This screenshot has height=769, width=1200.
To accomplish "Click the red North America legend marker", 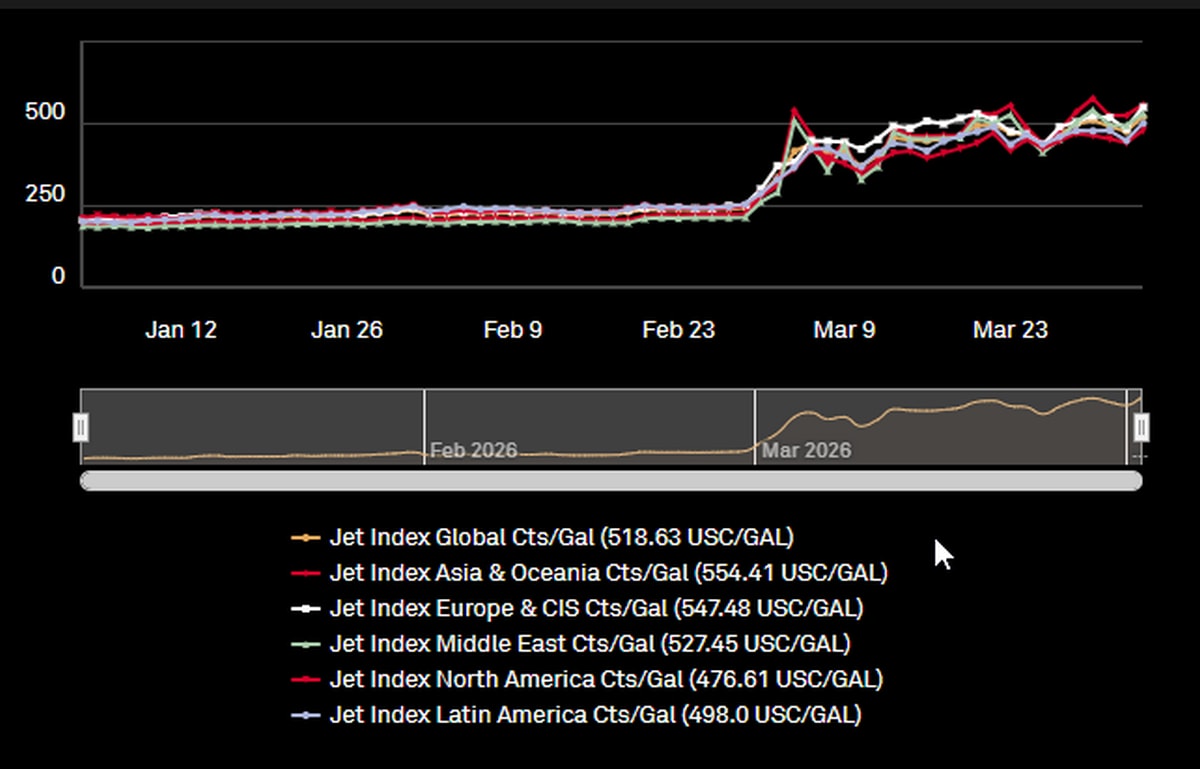I will coord(305,680).
